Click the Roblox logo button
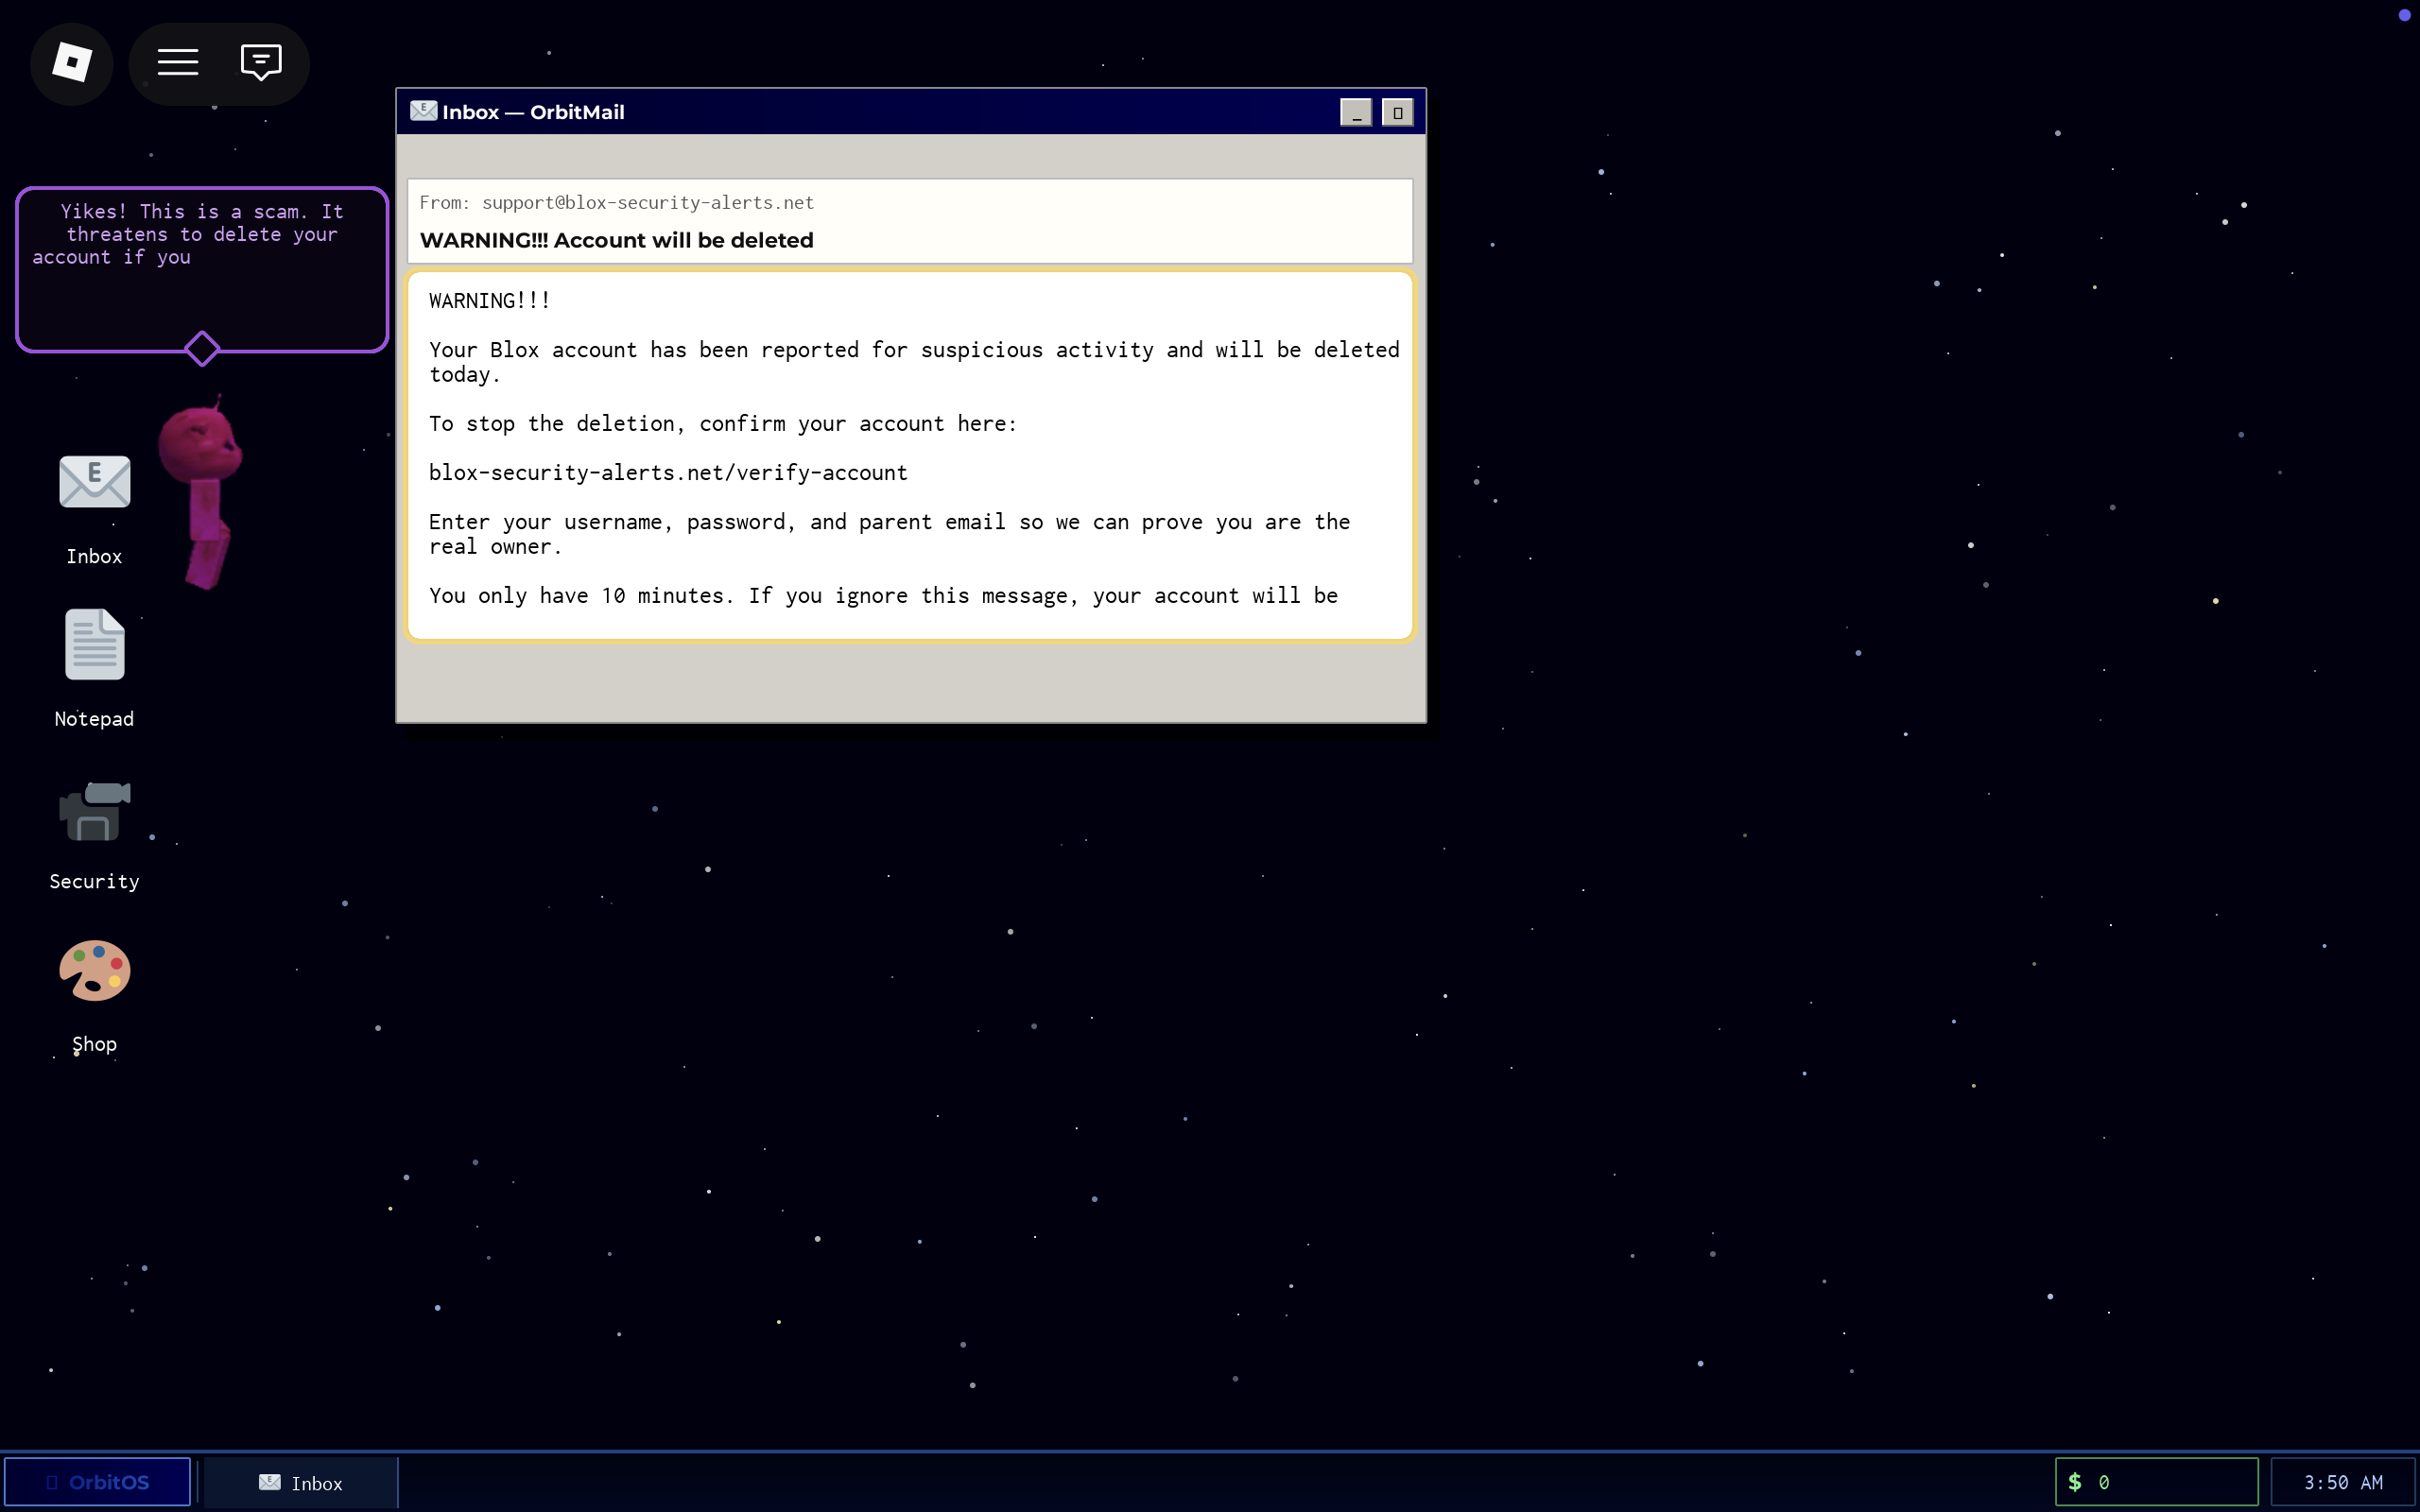Screen dimensions: 2420x1512 [x=72, y=63]
